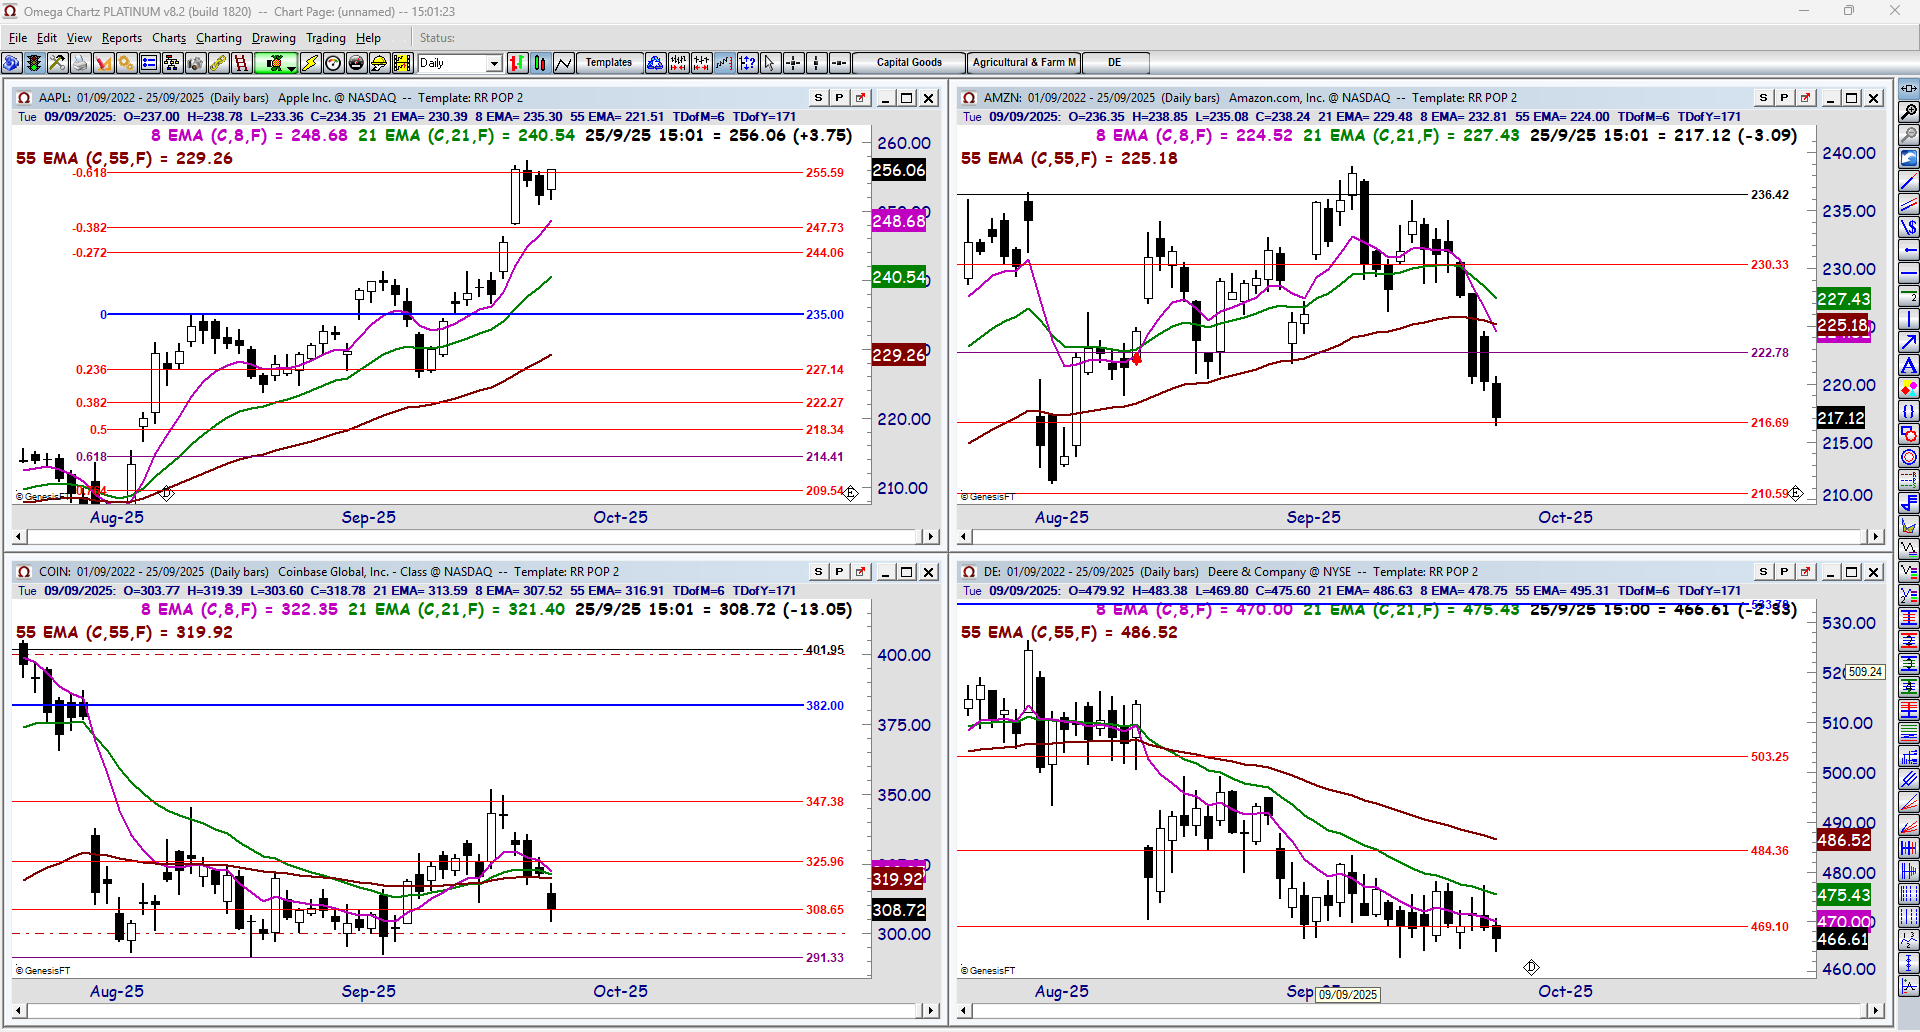Select the text annotation A tool
This screenshot has height=1032, width=1920.
tap(1908, 365)
